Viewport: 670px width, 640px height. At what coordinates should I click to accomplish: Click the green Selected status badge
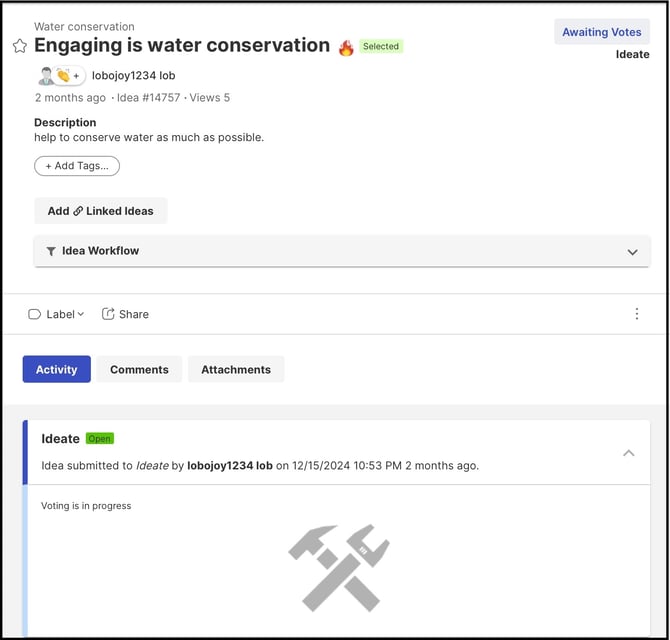(x=381, y=47)
